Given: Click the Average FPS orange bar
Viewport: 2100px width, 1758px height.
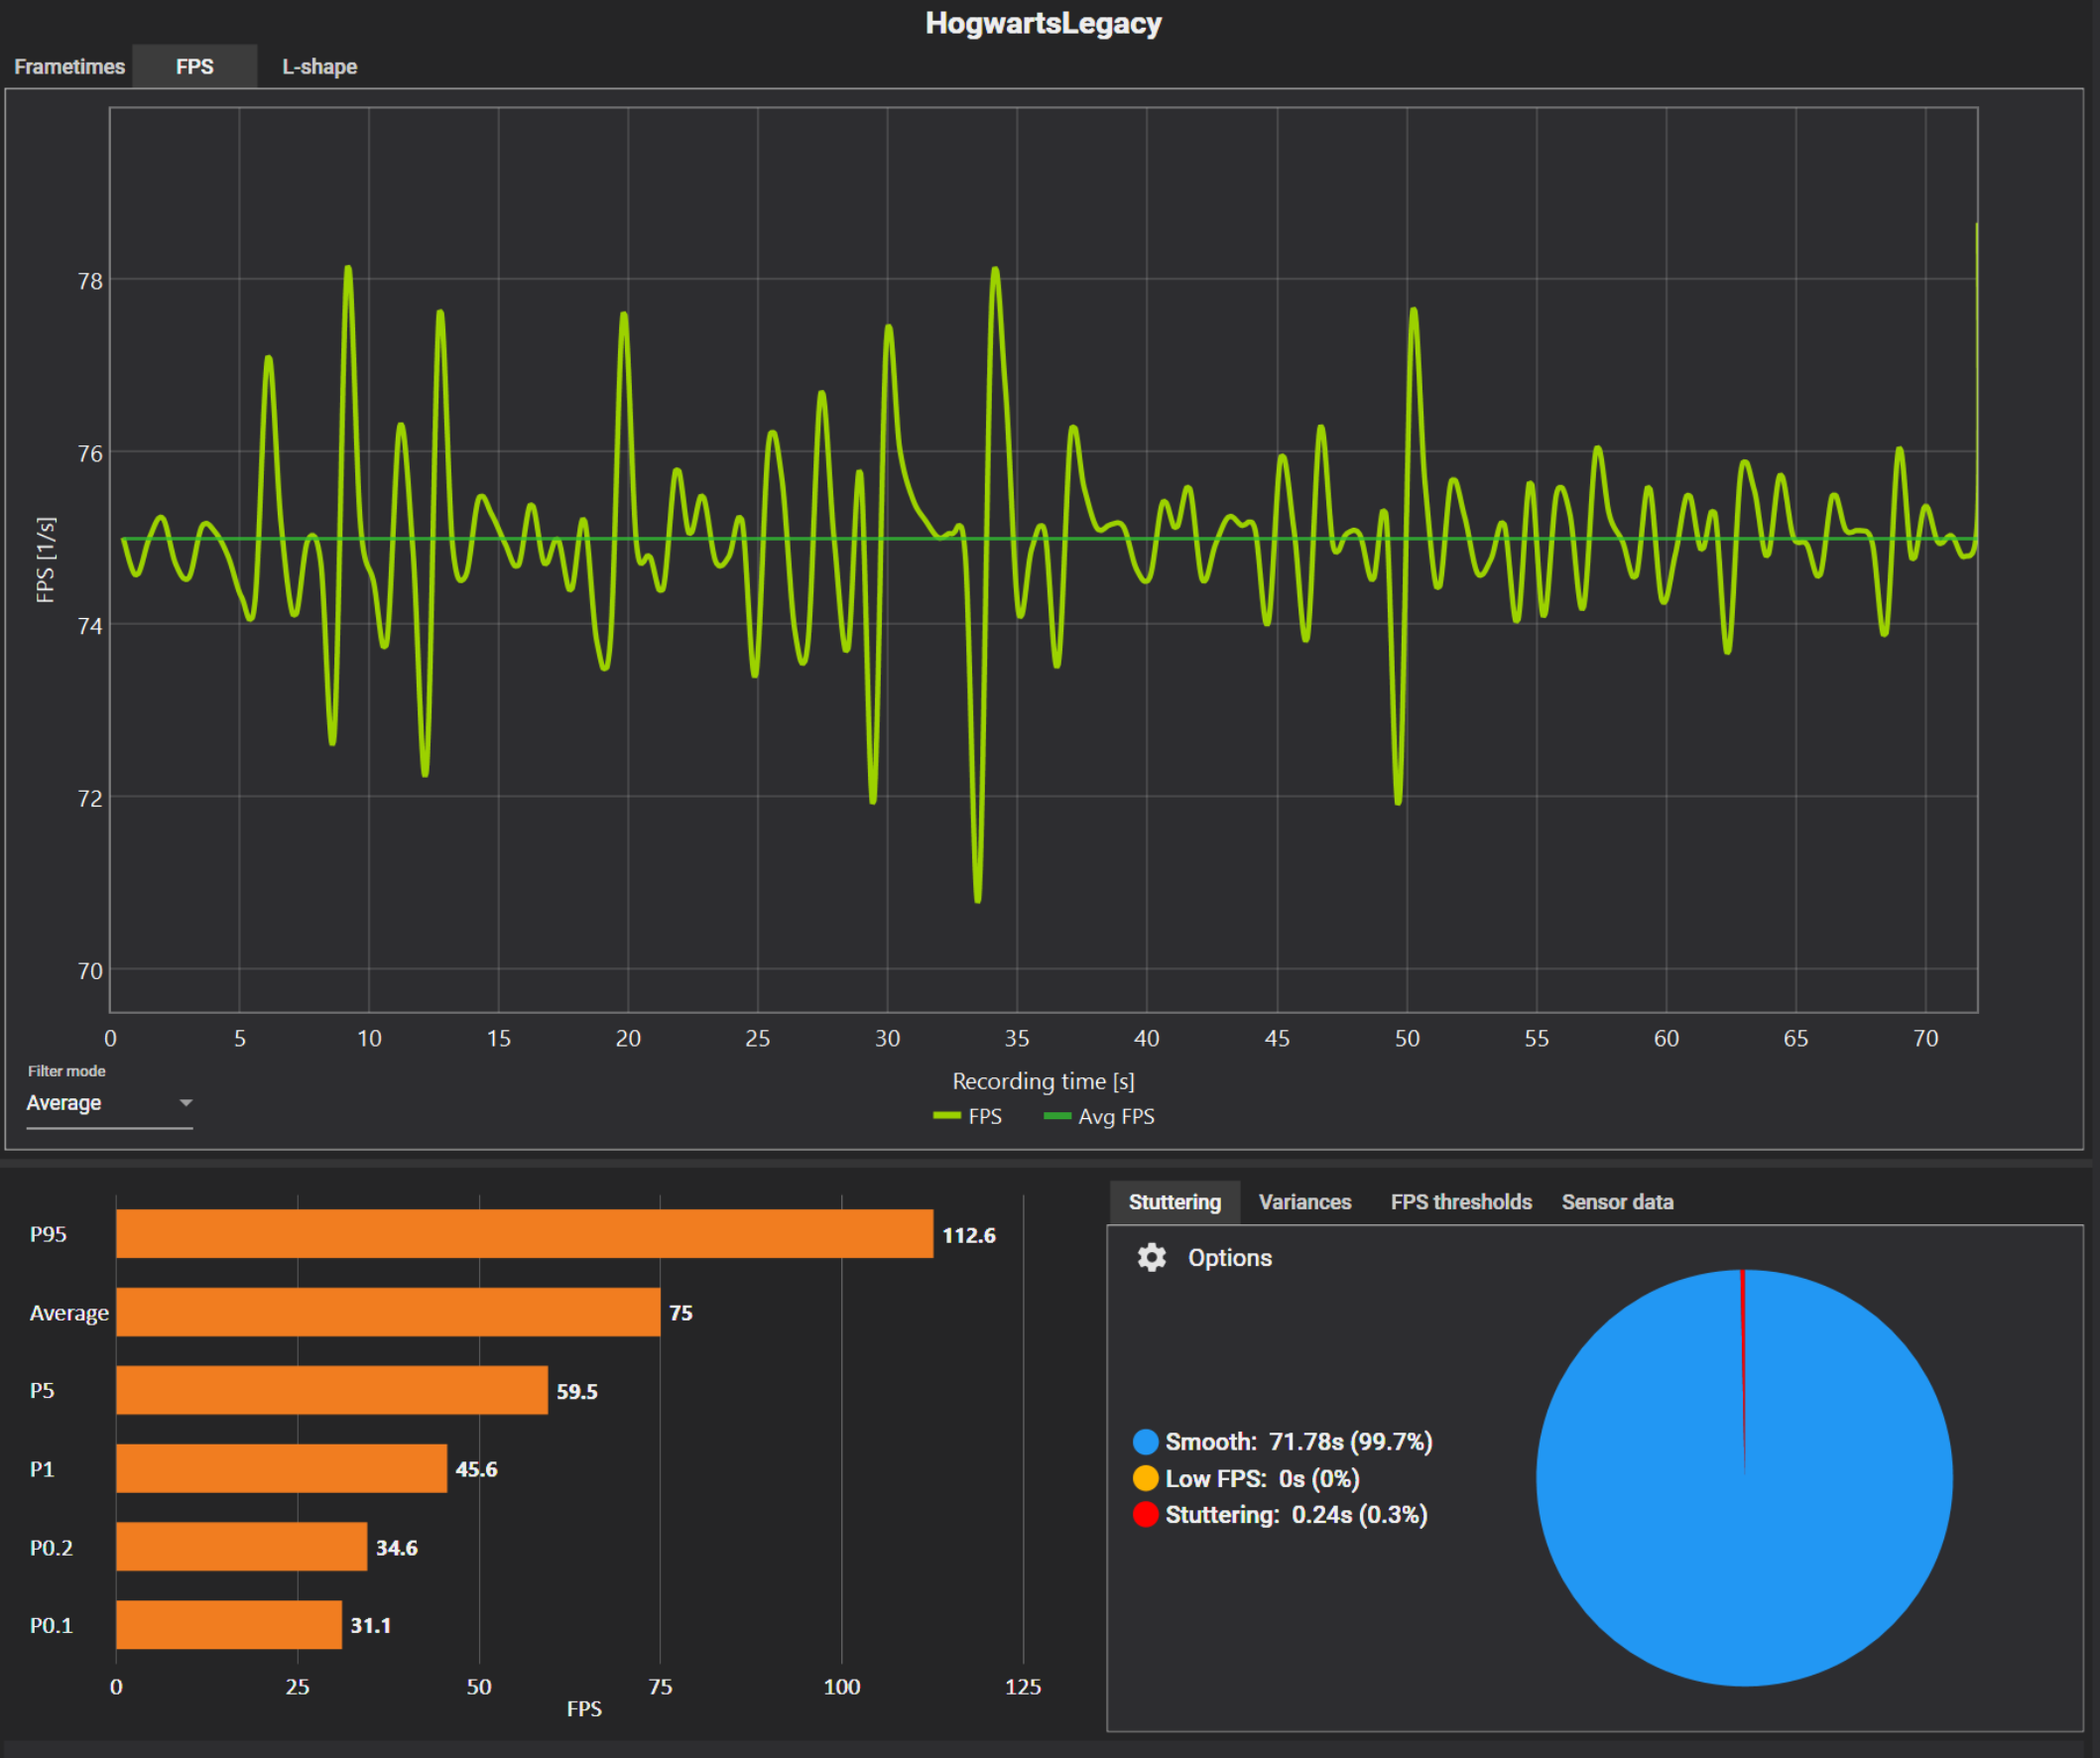Looking at the screenshot, I should [x=388, y=1312].
